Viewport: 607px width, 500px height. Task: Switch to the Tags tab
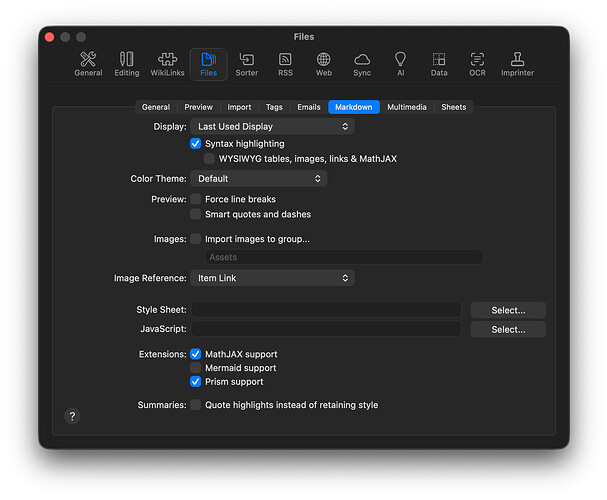click(274, 107)
